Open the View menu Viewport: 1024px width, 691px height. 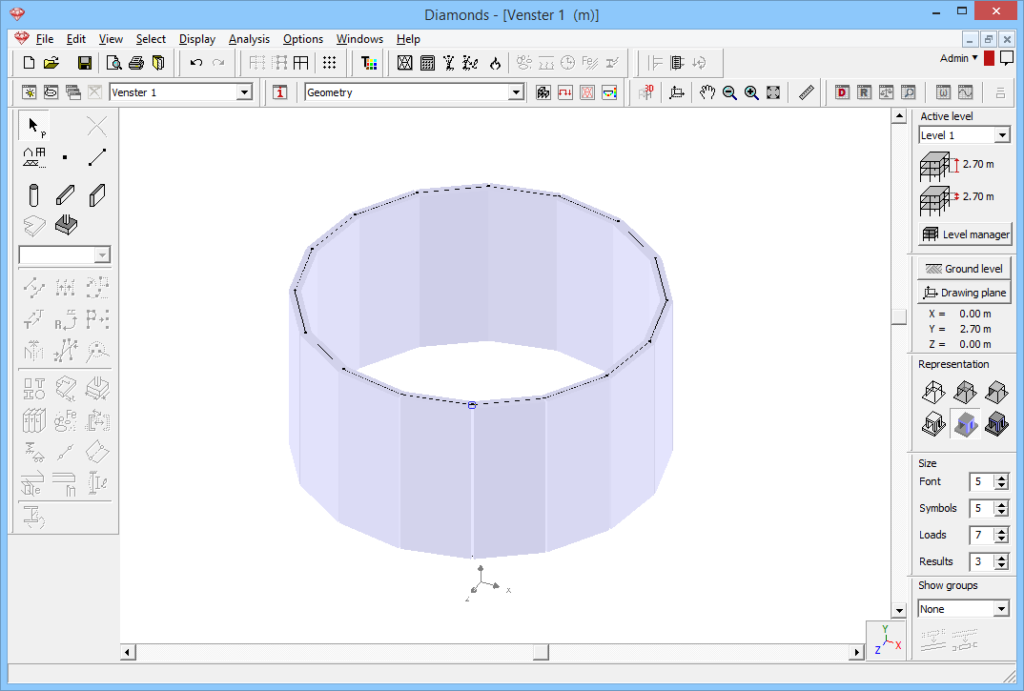coord(110,39)
